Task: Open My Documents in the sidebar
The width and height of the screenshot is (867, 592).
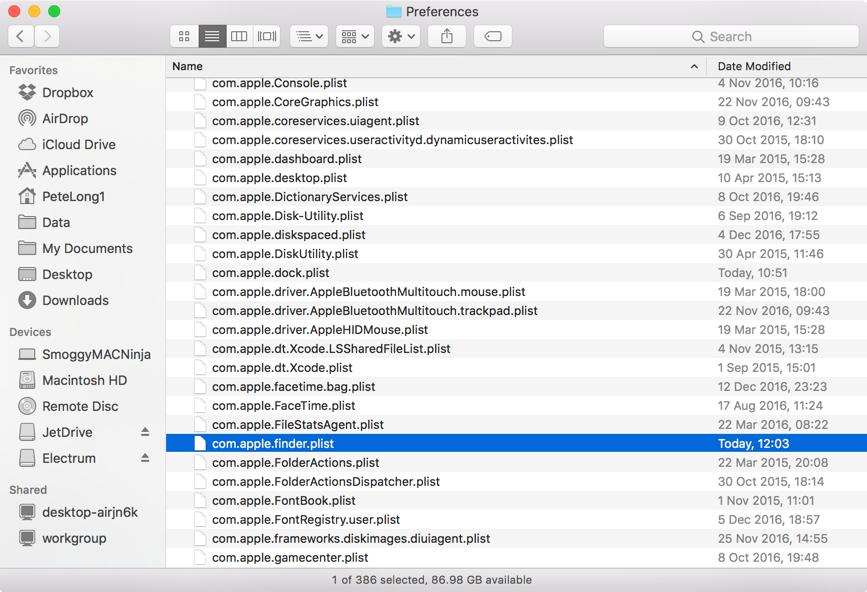Action: point(87,248)
